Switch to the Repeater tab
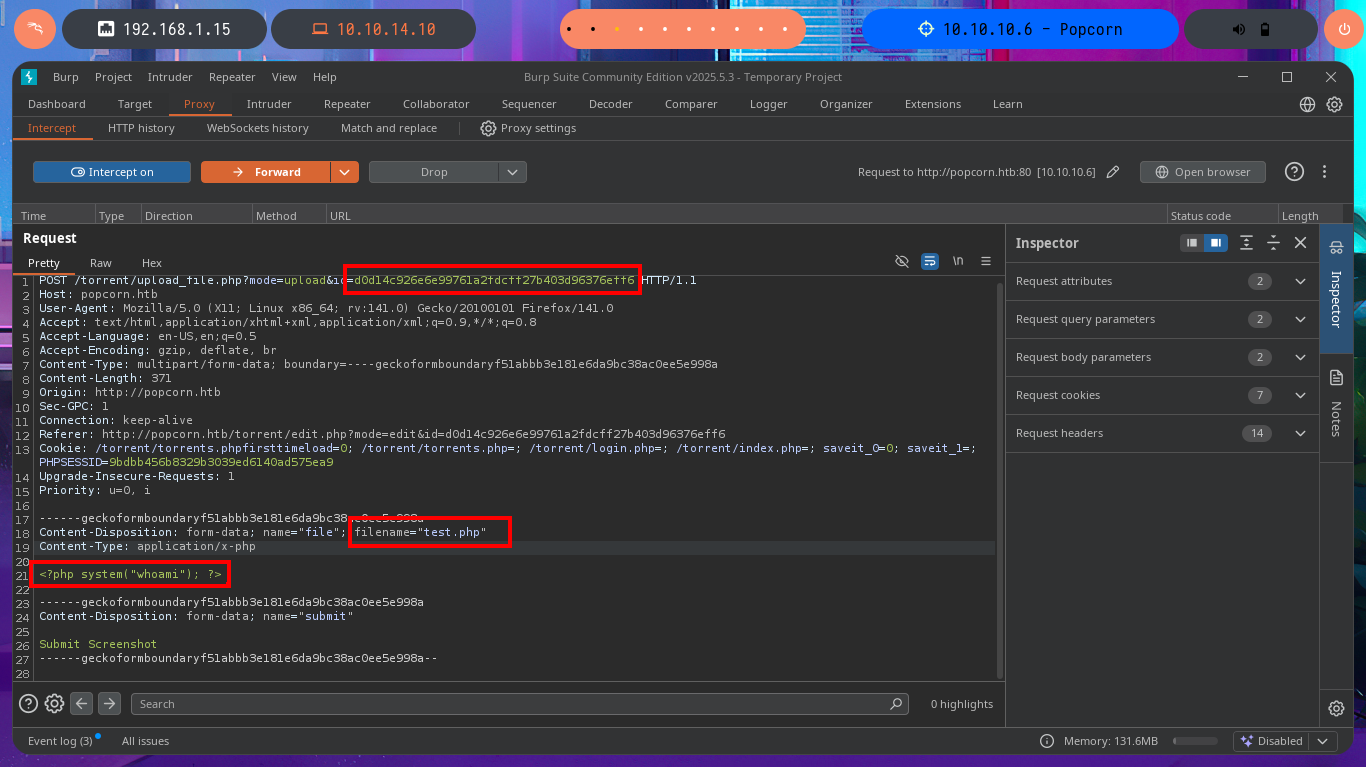This screenshot has width=1366, height=767. coord(347,104)
